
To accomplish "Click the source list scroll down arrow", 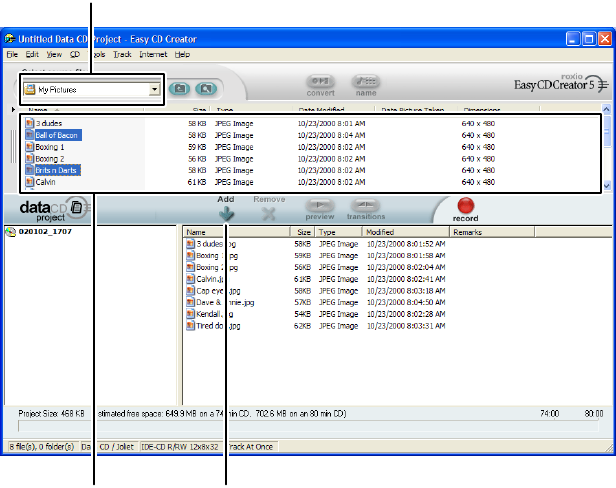I will click(x=607, y=185).
